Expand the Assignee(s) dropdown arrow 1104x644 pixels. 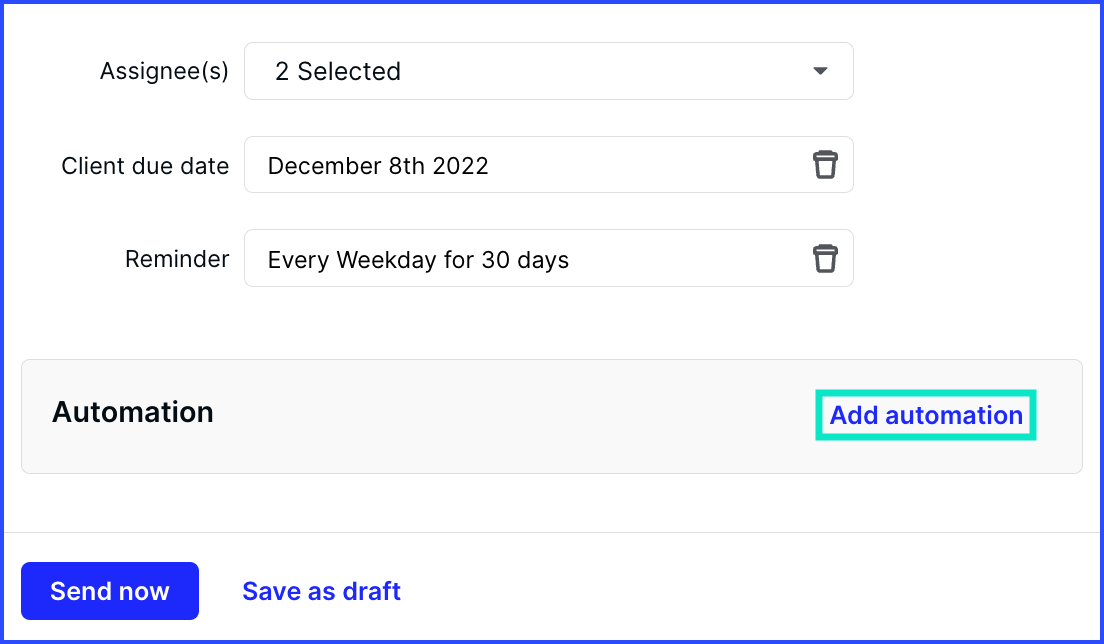click(x=820, y=71)
